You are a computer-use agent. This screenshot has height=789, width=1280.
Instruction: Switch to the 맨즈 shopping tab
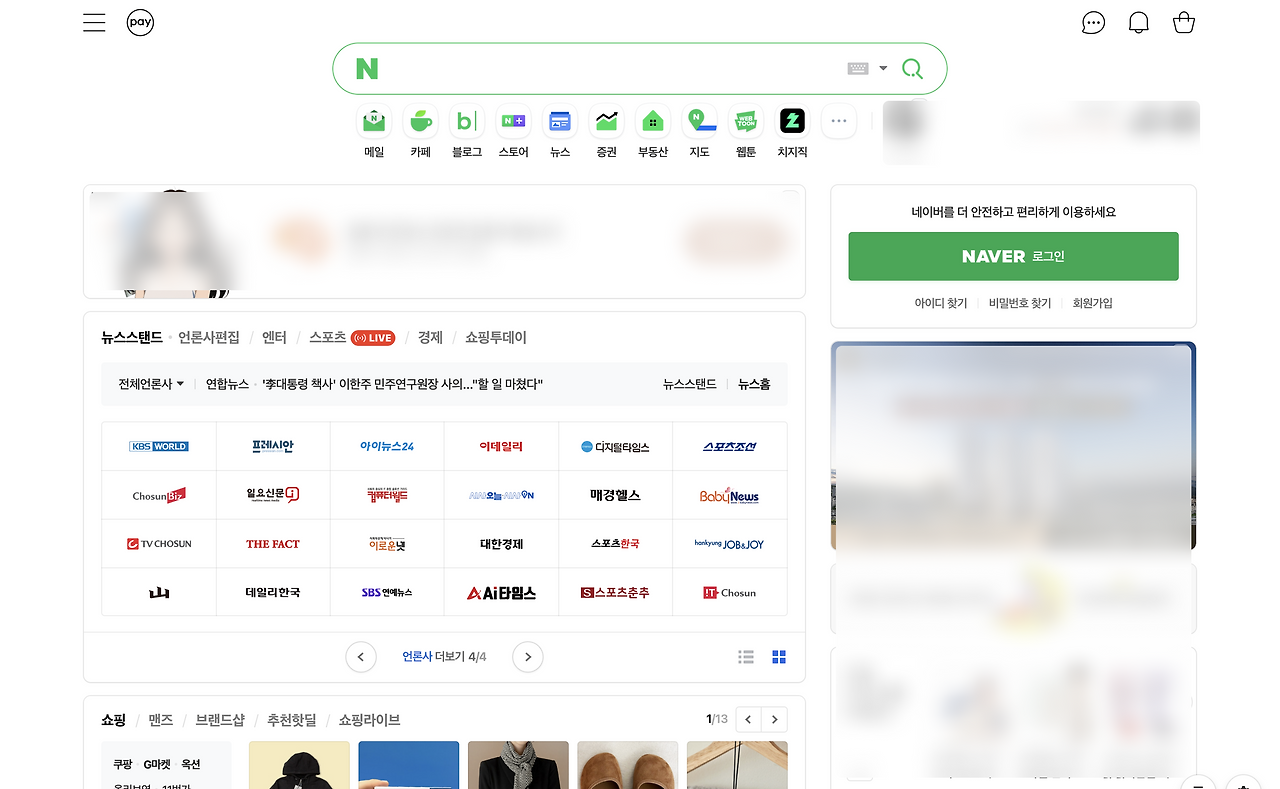coord(161,720)
